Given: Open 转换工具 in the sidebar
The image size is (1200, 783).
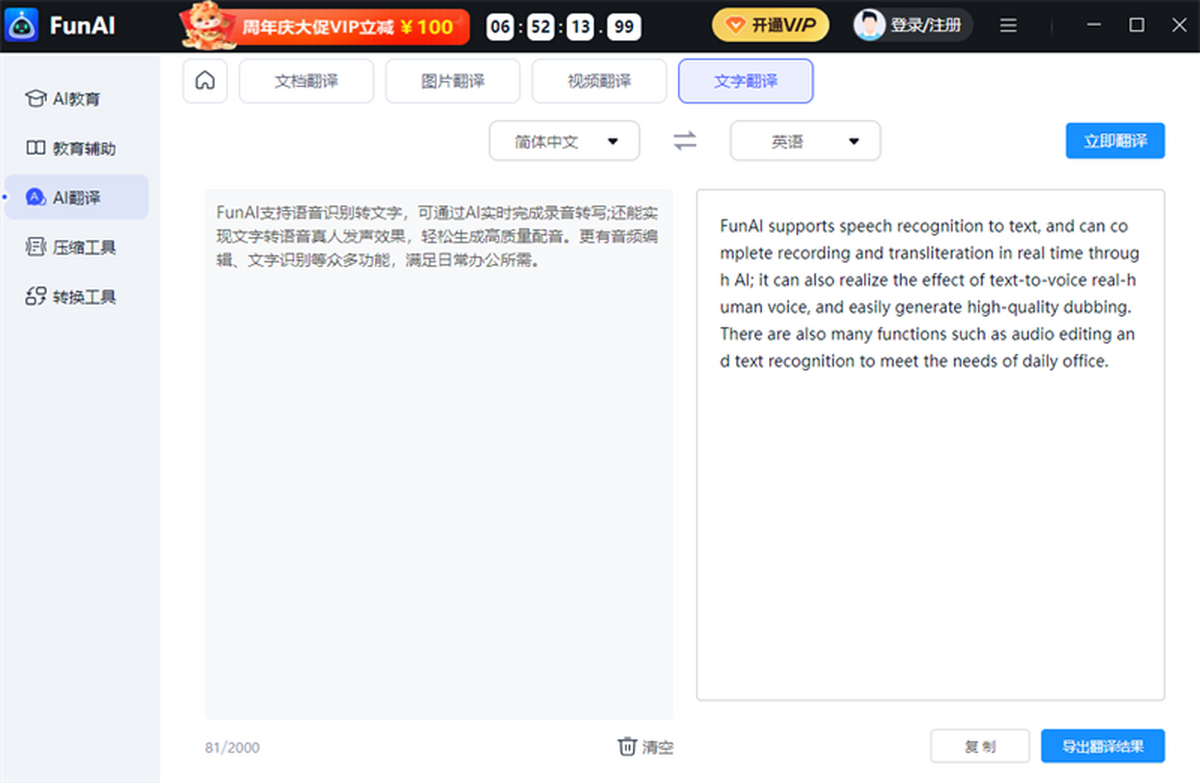Looking at the screenshot, I should (77, 296).
